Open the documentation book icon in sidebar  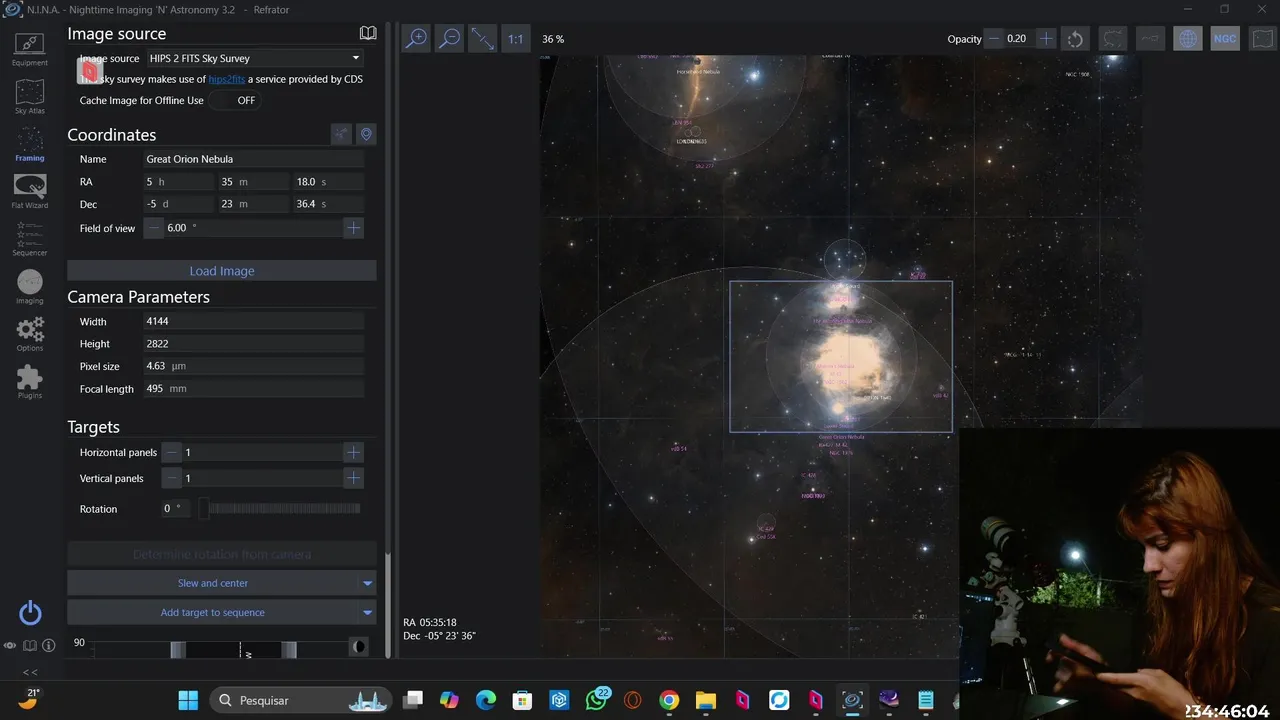pos(29,646)
